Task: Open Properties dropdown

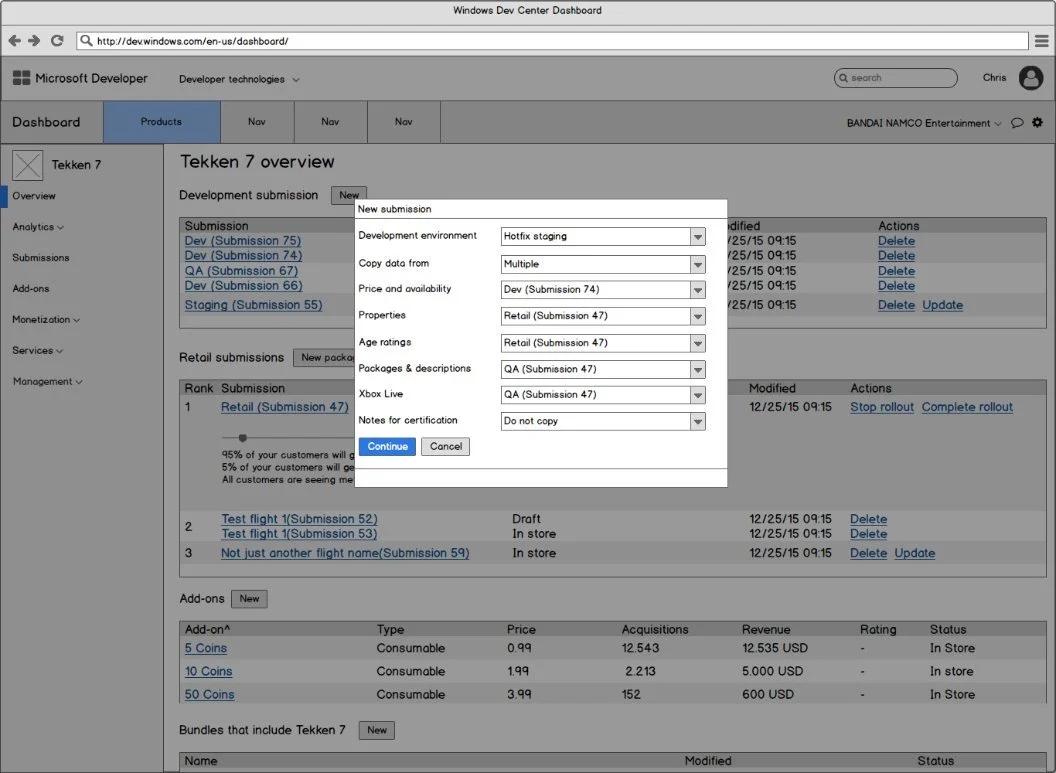Action: click(603, 316)
